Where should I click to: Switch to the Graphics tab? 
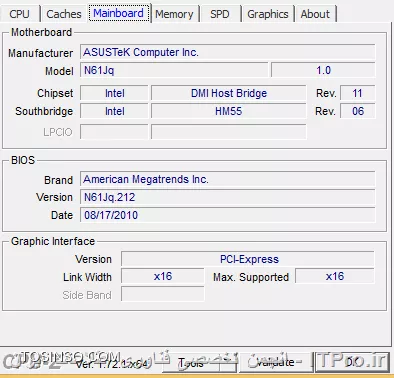point(268,14)
